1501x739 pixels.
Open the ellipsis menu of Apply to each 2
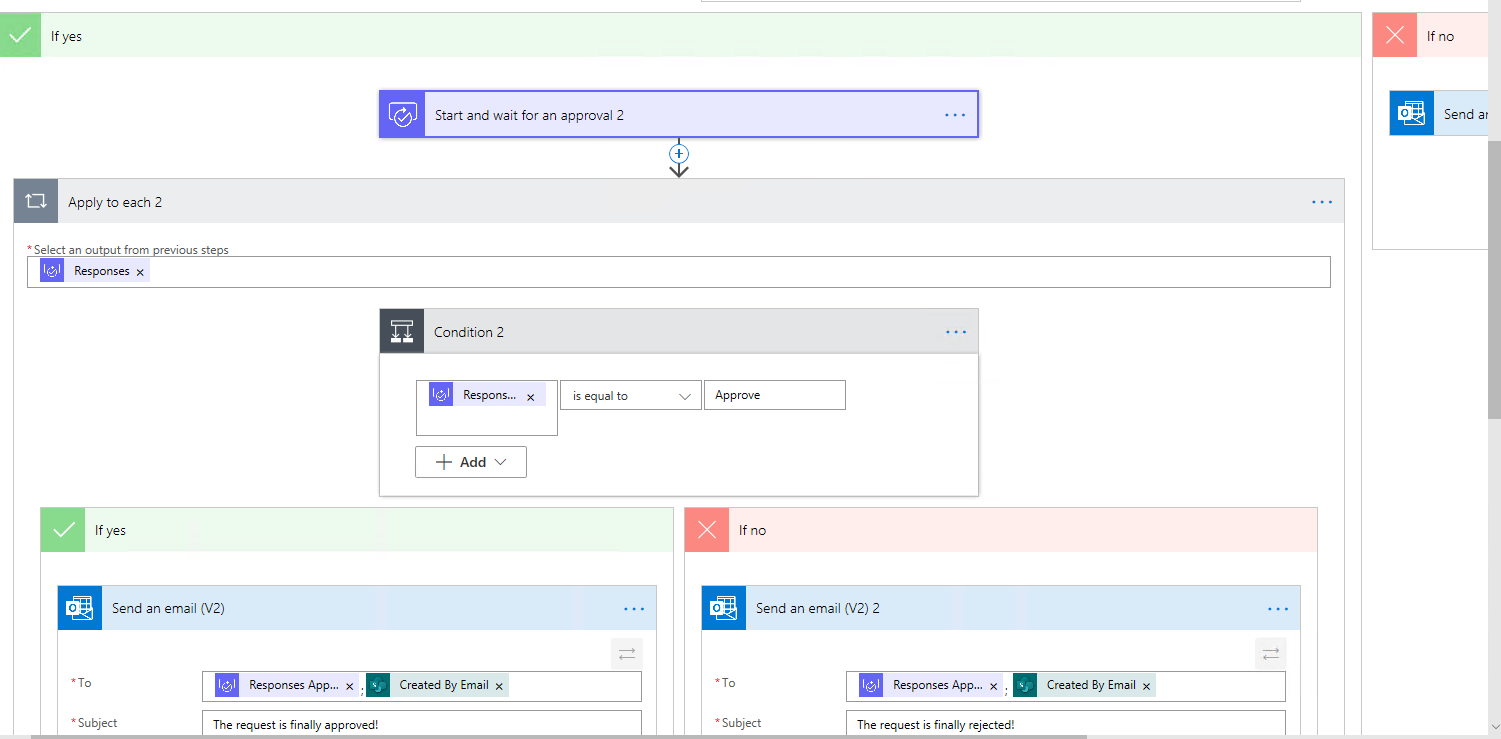click(x=1322, y=202)
